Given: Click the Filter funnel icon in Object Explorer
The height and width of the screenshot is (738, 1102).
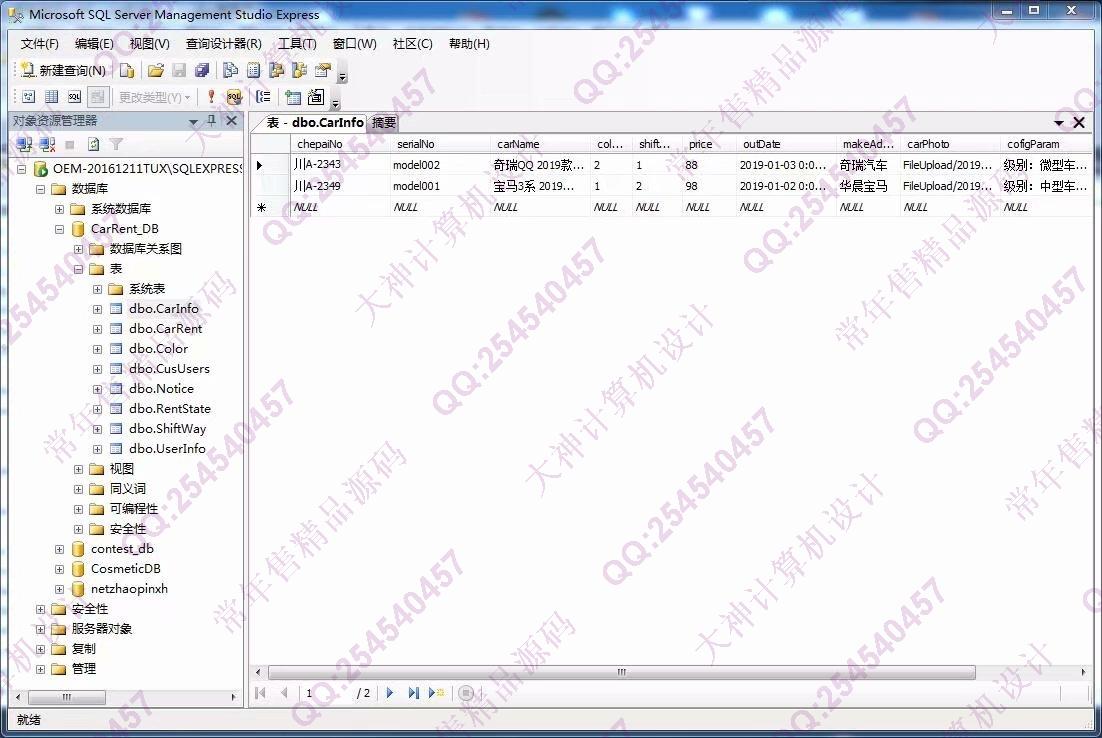Looking at the screenshot, I should (x=116, y=145).
